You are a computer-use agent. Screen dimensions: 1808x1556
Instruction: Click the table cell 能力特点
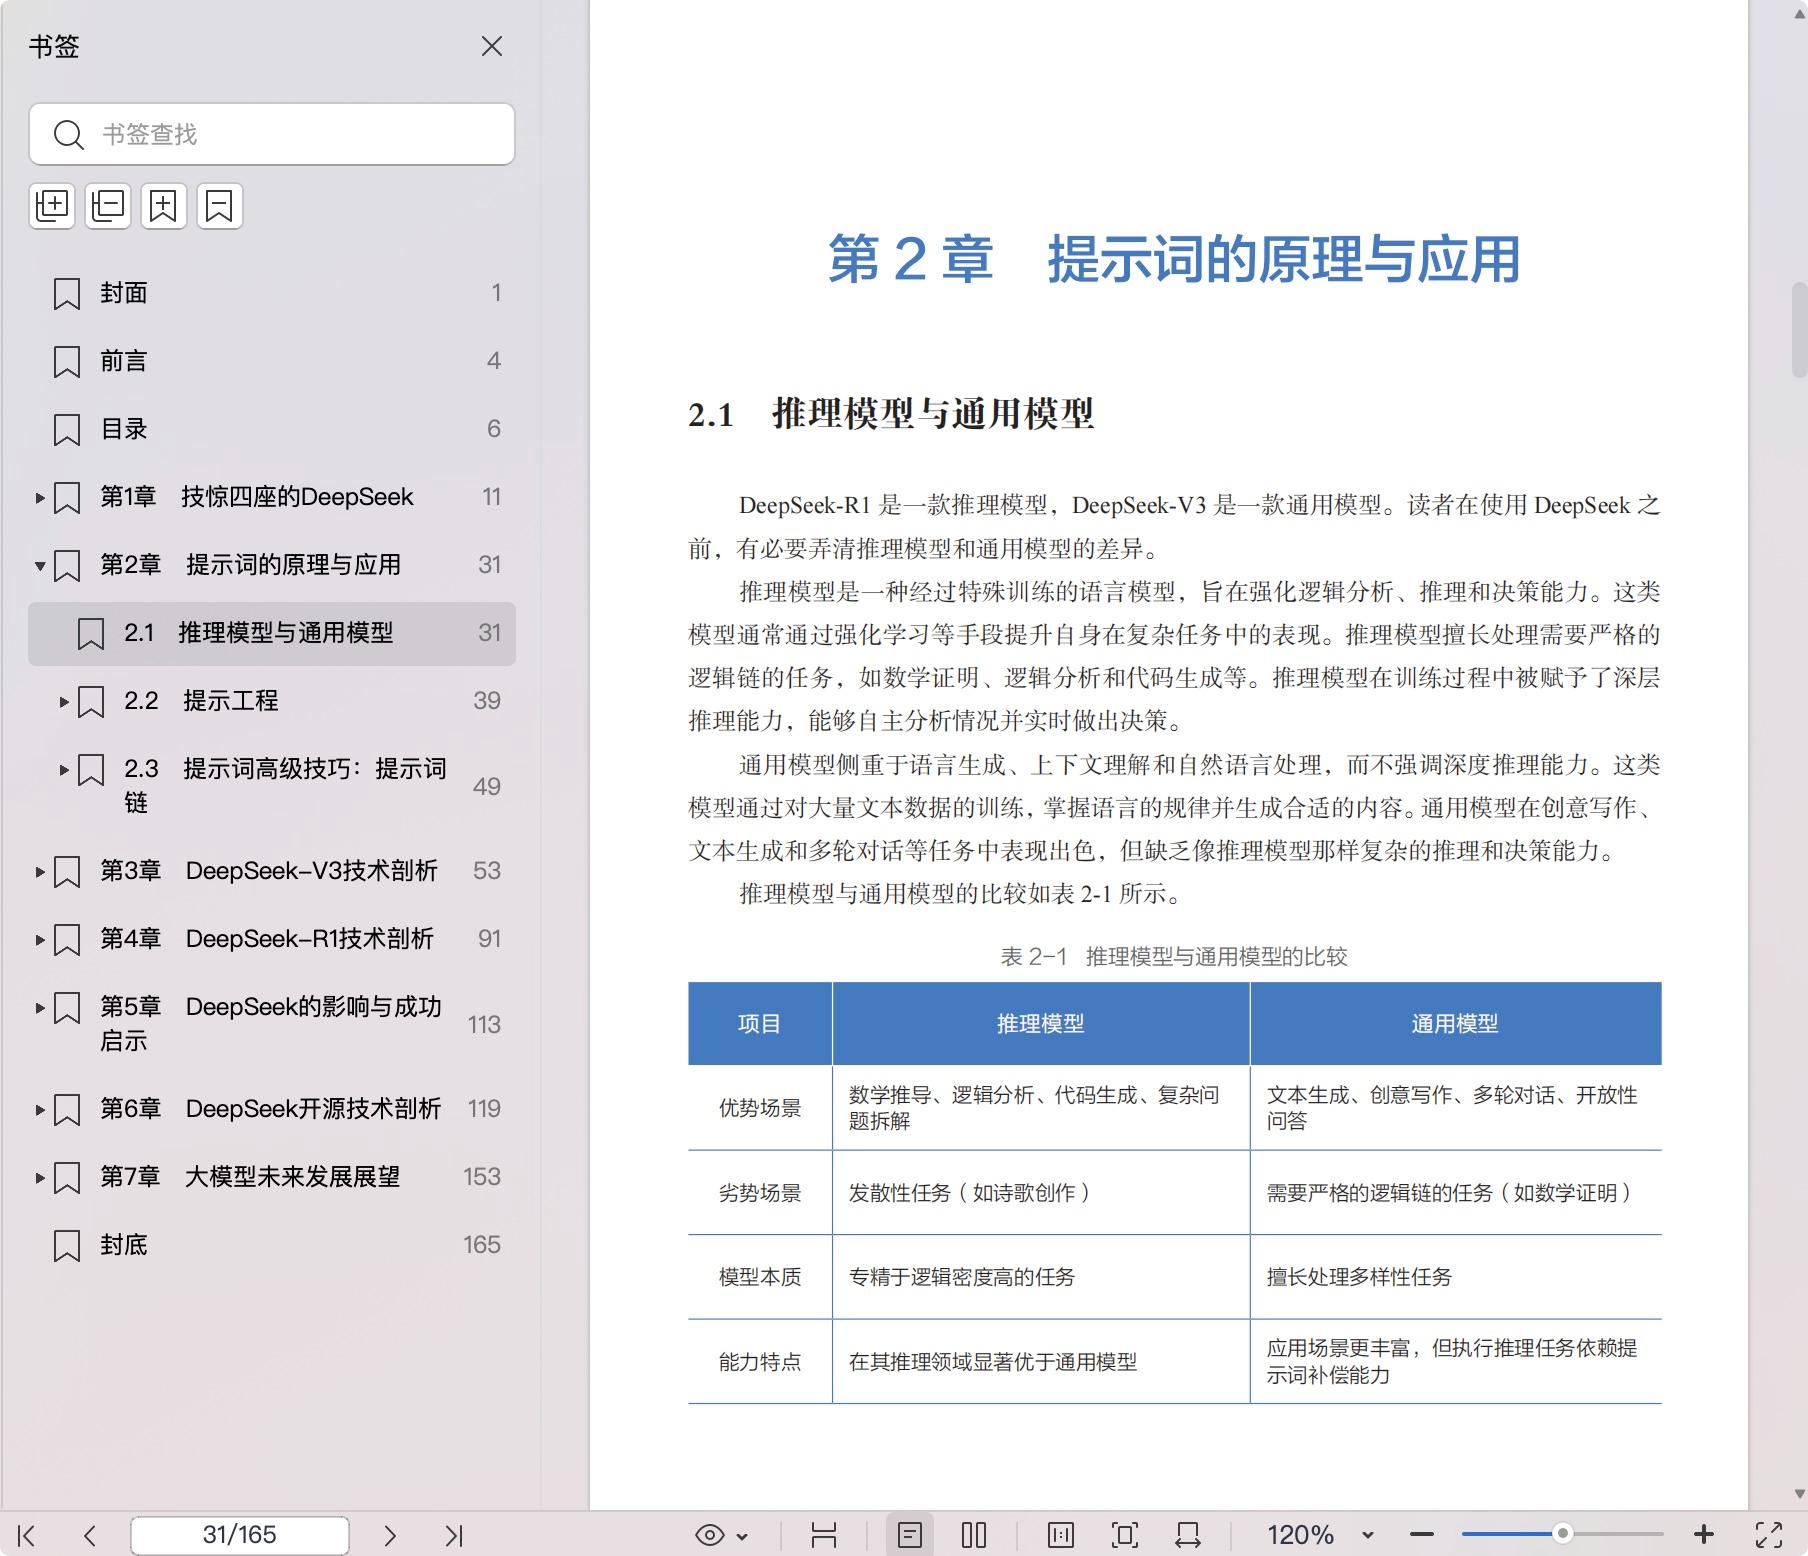click(760, 1362)
